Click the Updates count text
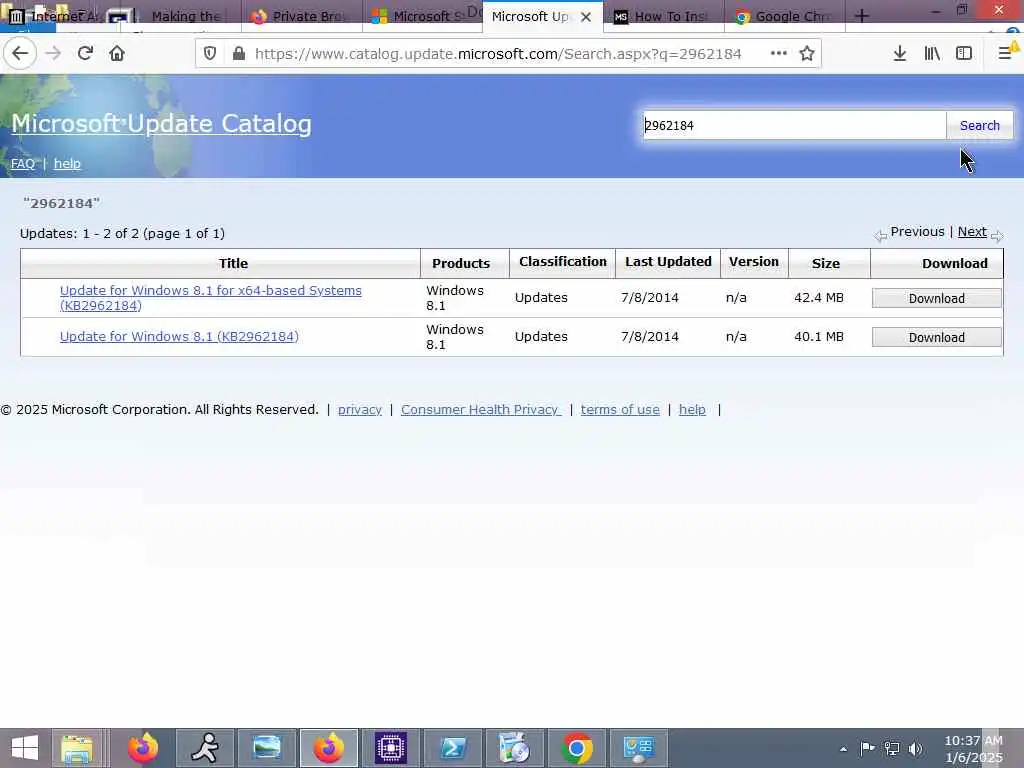 122,234
